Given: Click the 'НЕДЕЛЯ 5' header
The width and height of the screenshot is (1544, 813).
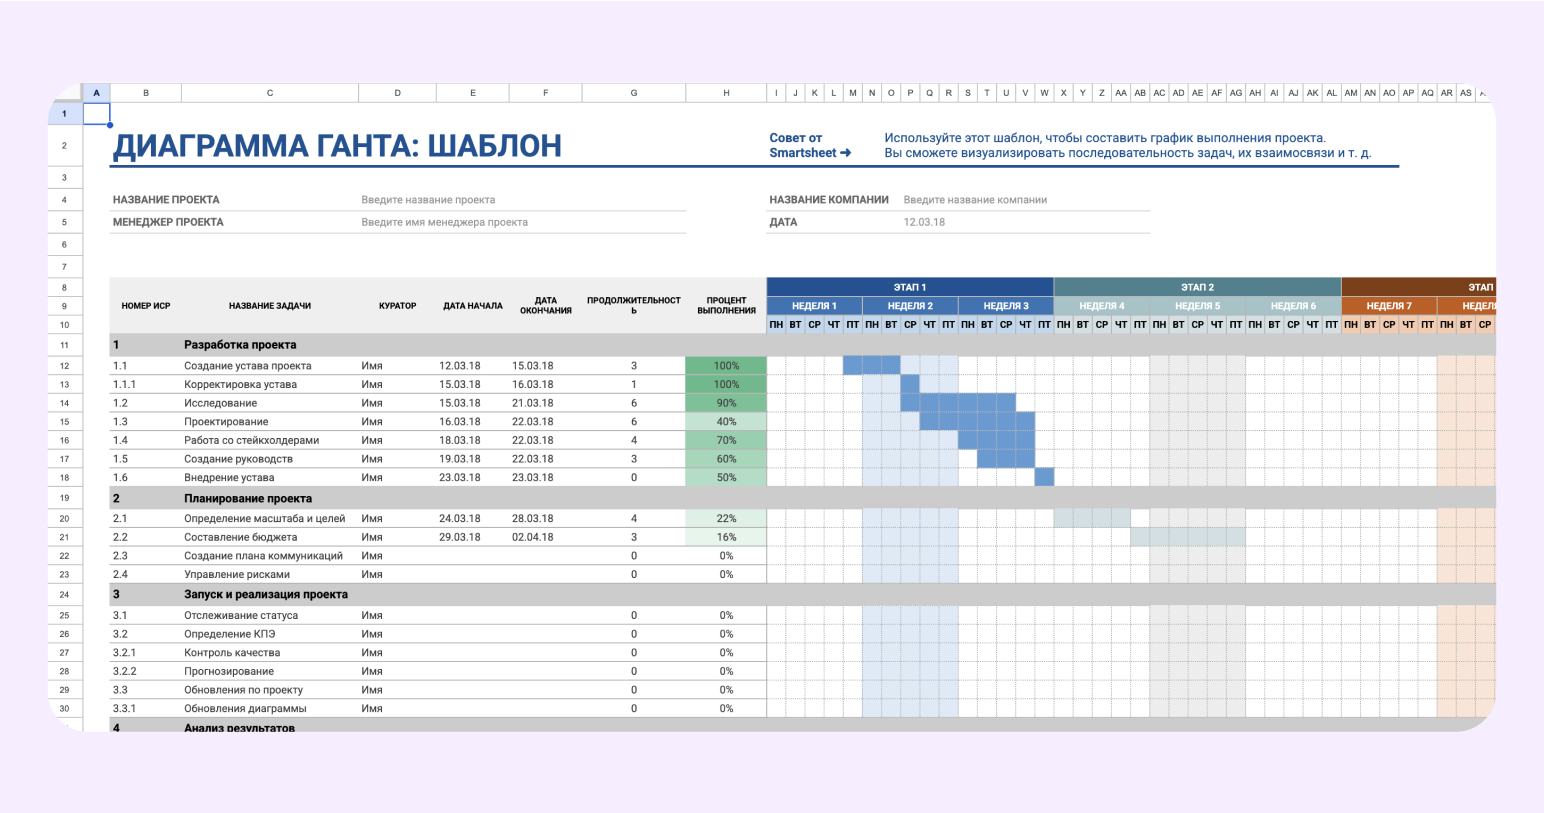Looking at the screenshot, I should point(1197,306).
